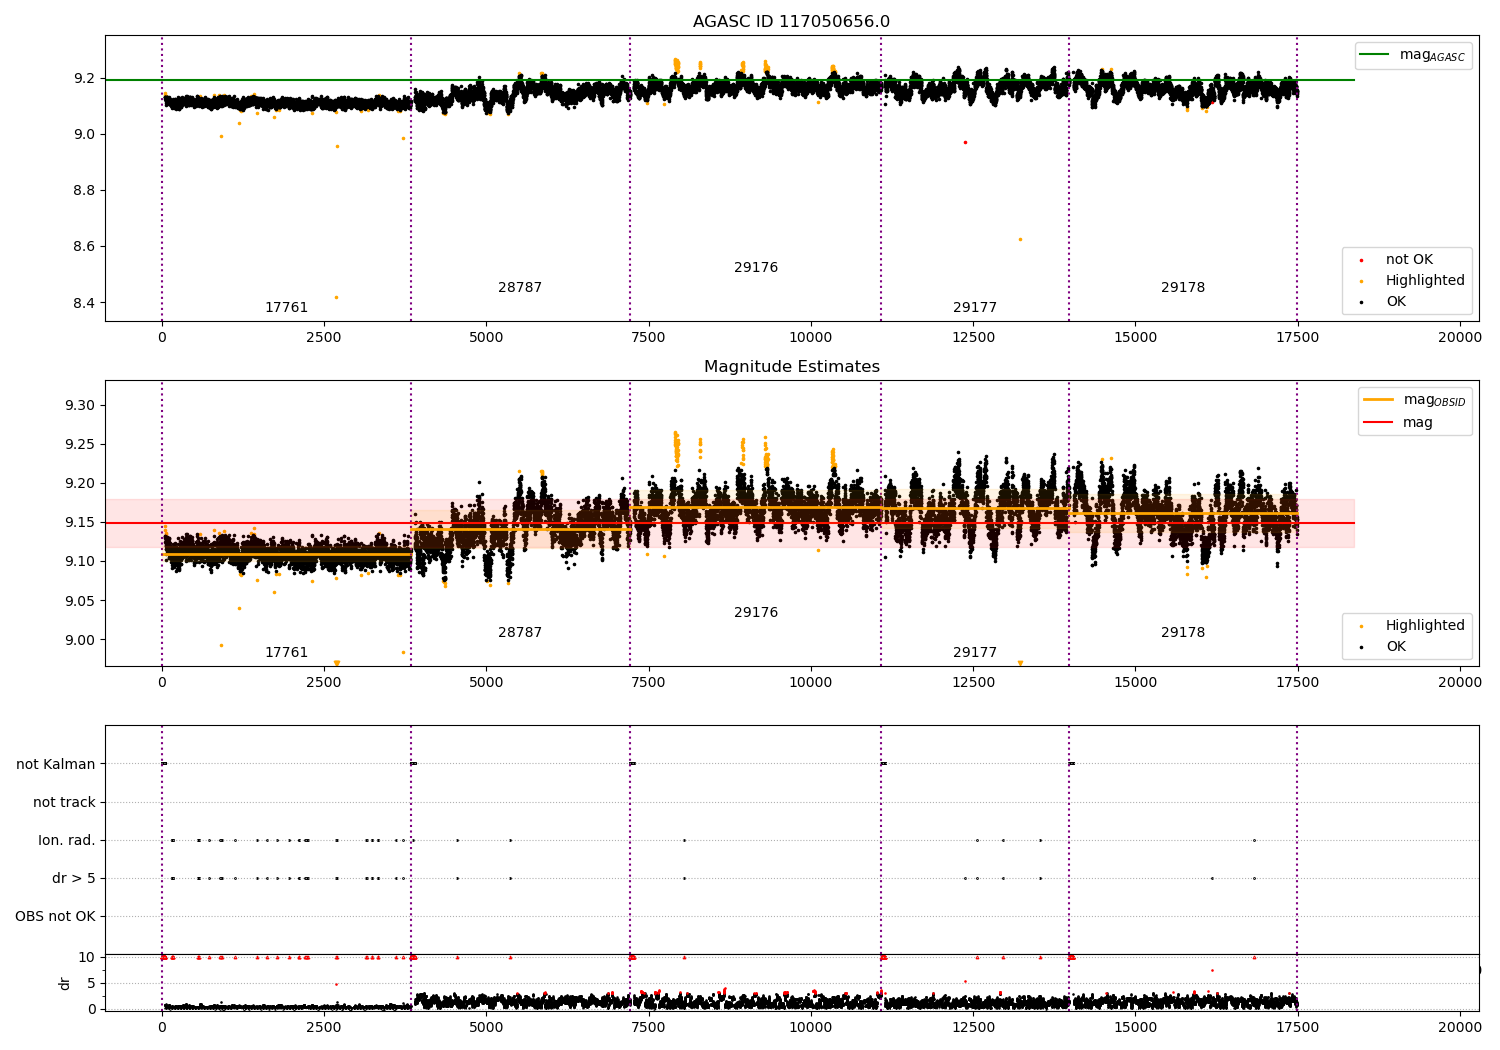Click the 'dr > 5' y-axis label
Screen dimensions: 1500x1050
click(74, 879)
